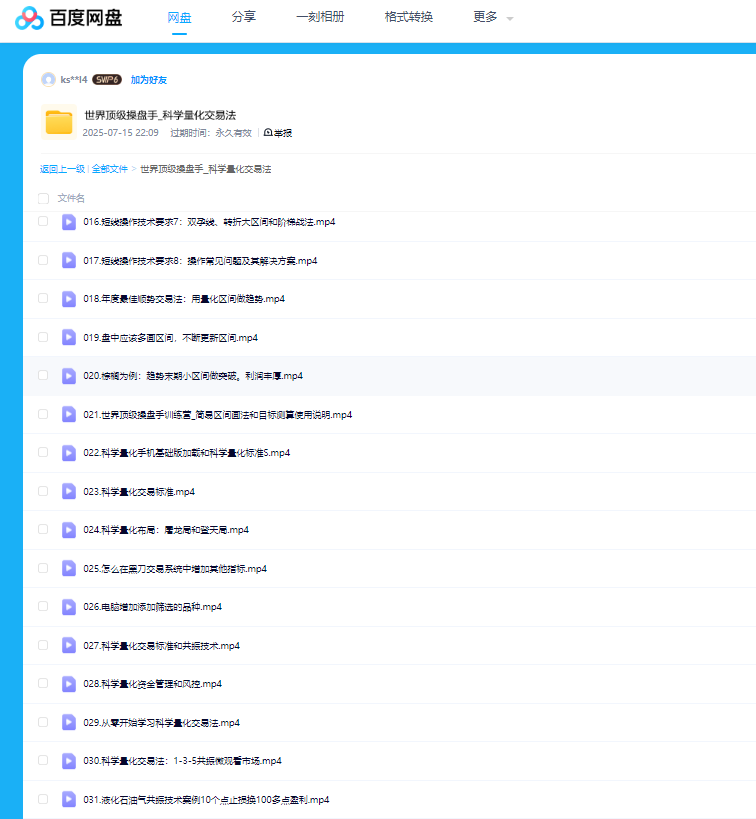Open file 020.棕榈为例 video name

[193, 376]
